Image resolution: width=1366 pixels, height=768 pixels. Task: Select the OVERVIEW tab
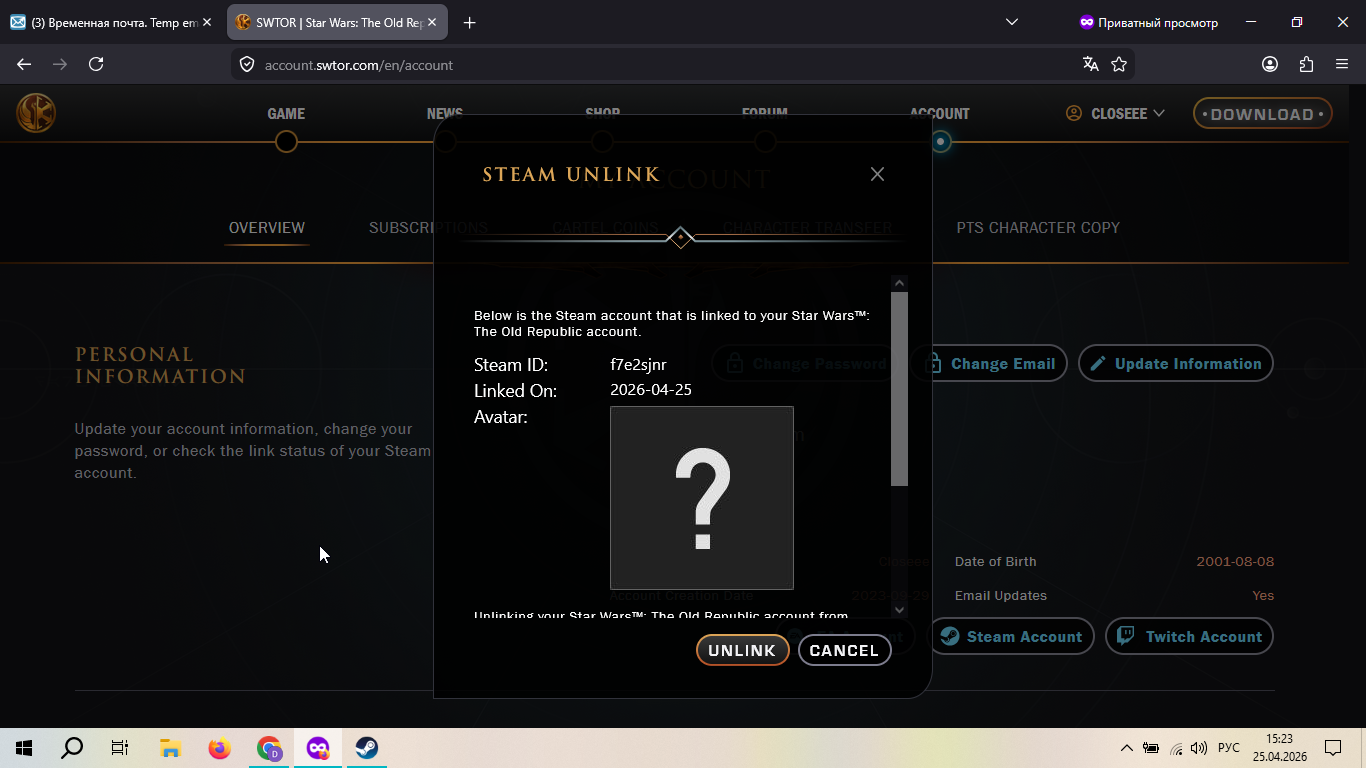click(x=267, y=227)
